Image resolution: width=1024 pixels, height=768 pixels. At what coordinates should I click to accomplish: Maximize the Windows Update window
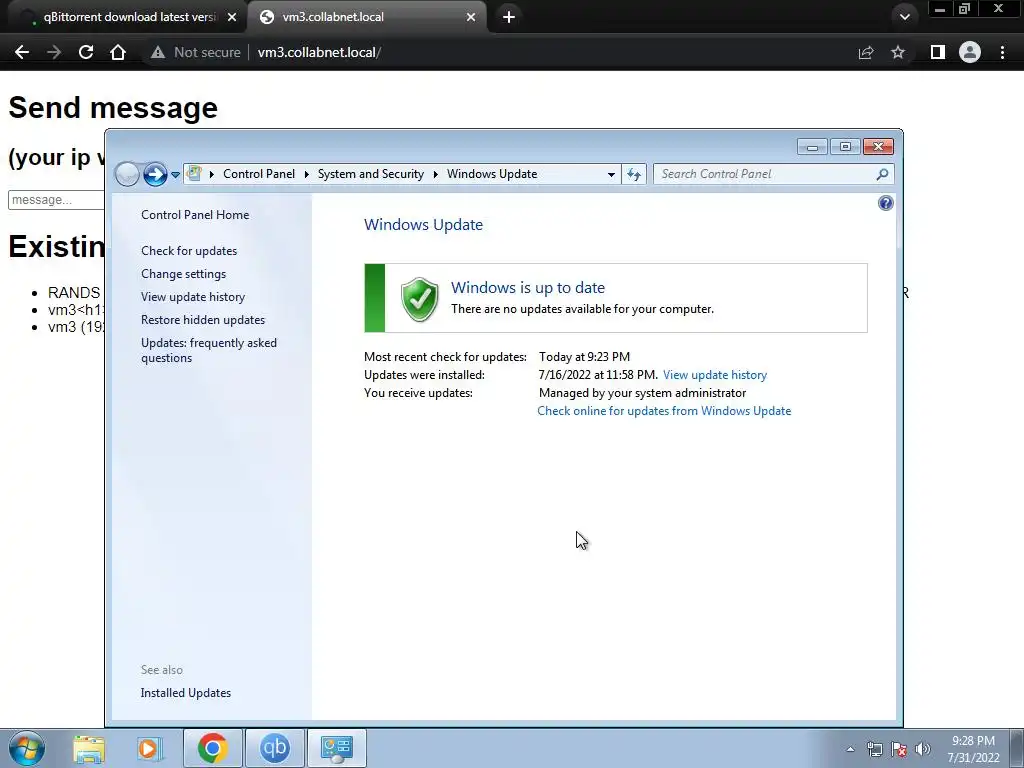point(845,147)
